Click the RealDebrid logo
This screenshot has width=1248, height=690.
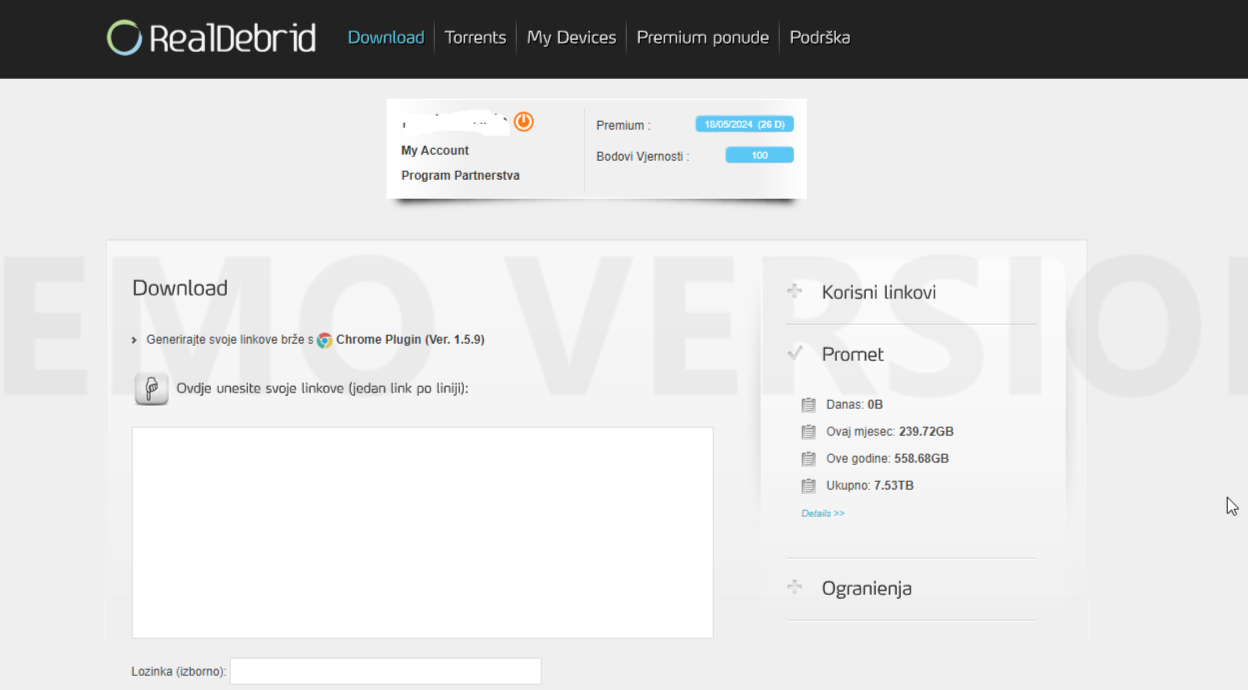(x=211, y=38)
